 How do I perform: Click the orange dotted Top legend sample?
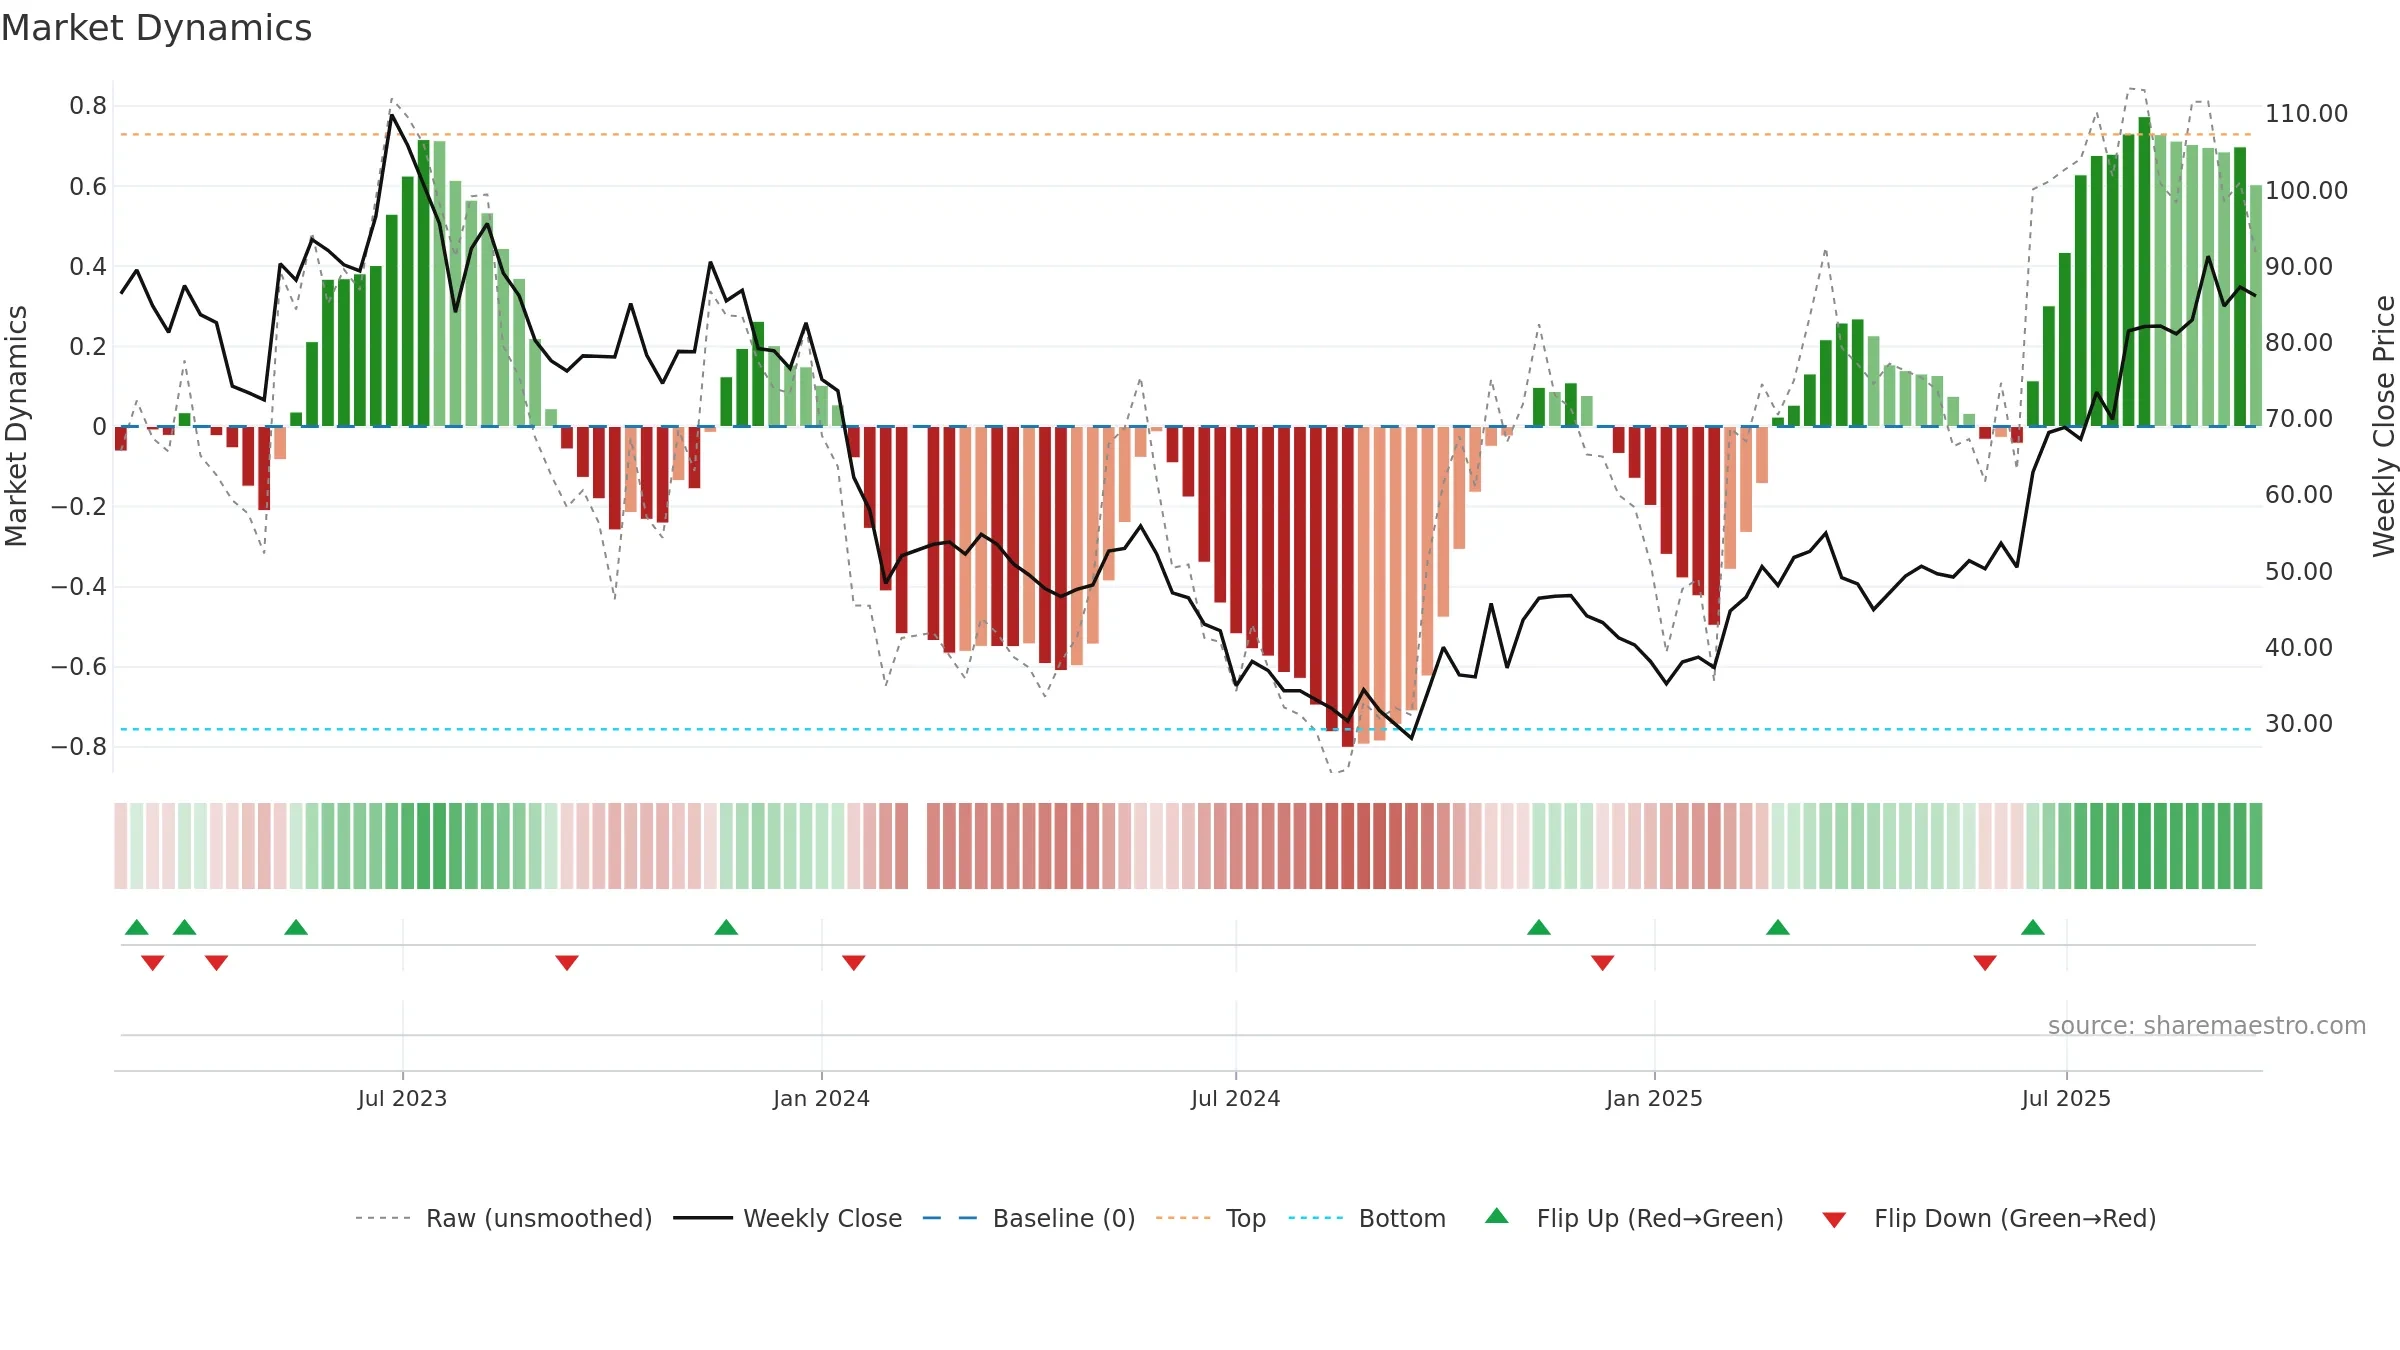click(x=1183, y=1218)
